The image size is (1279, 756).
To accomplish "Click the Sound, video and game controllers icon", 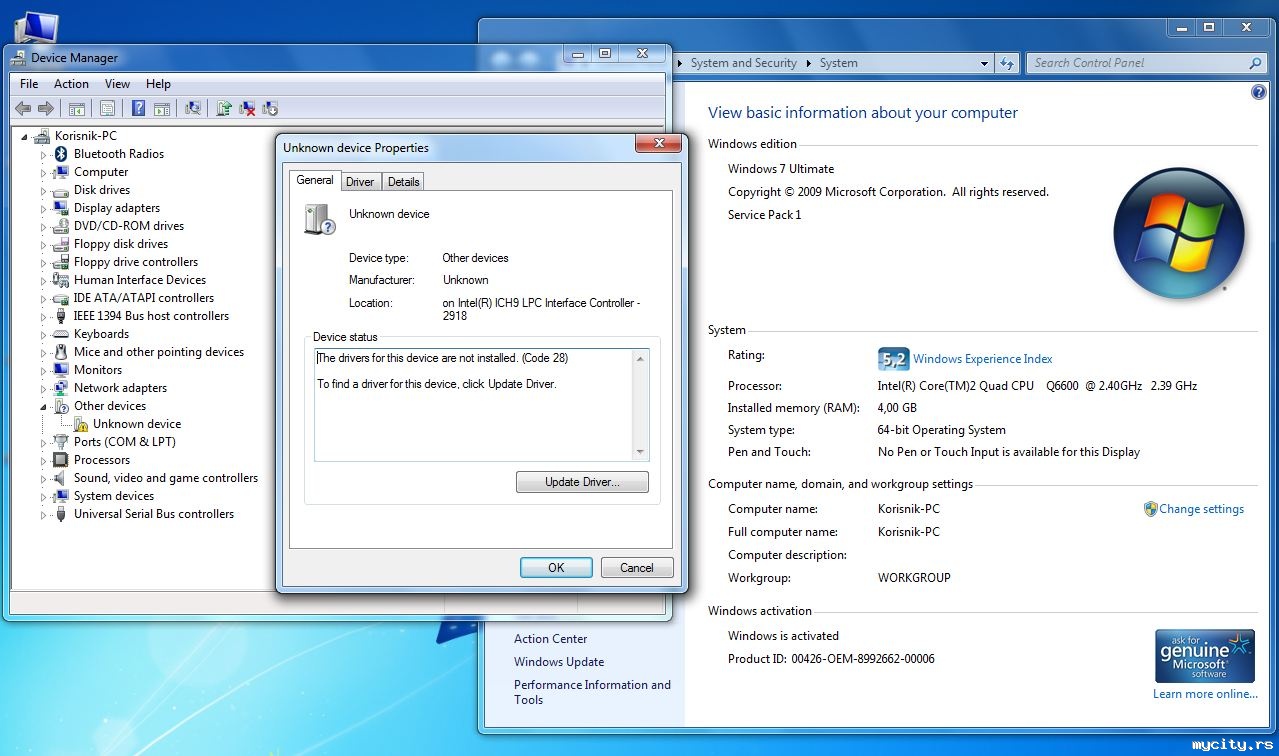I will (61, 478).
